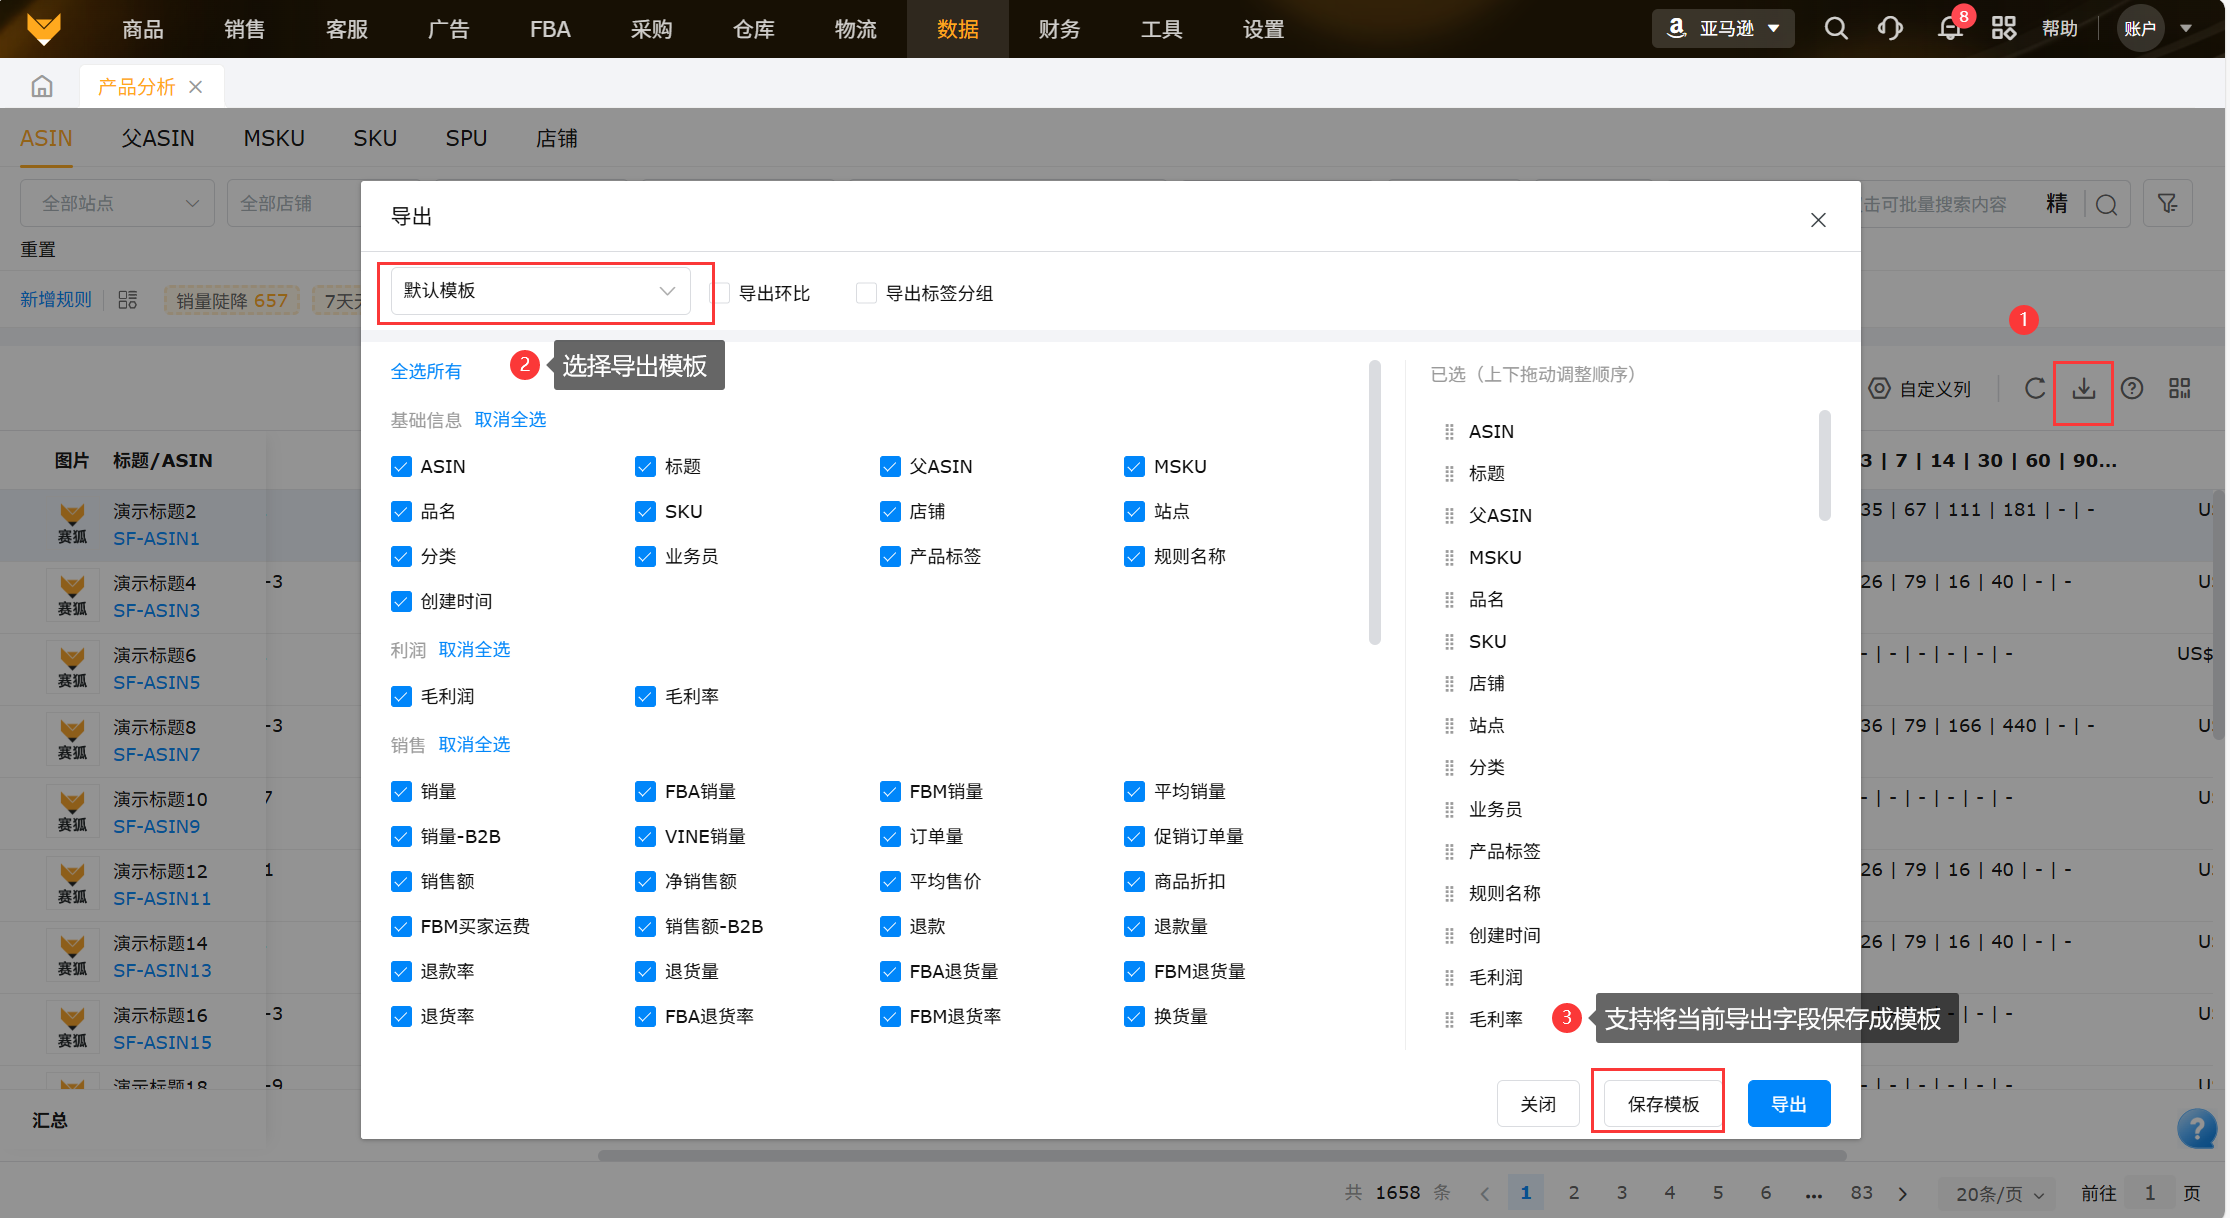Enable the 导出环比 checkbox
2230x1218 pixels.
point(721,293)
